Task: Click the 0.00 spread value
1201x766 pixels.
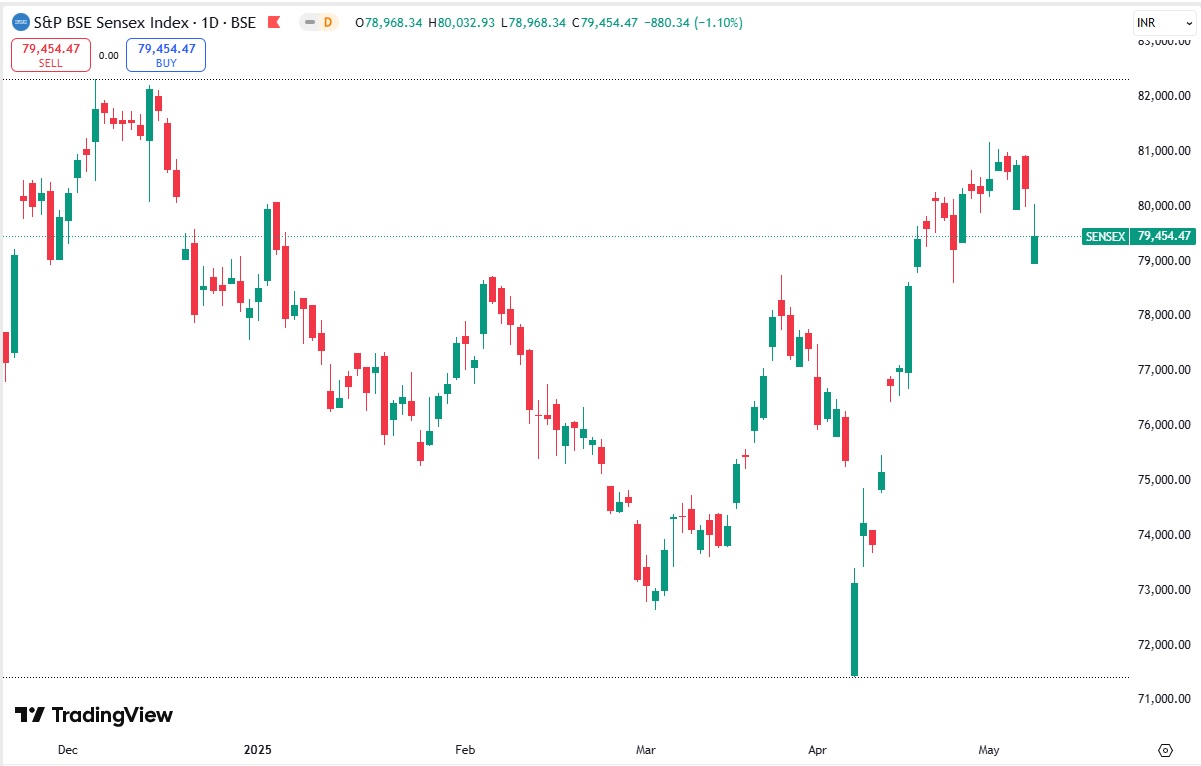Action: [108, 56]
